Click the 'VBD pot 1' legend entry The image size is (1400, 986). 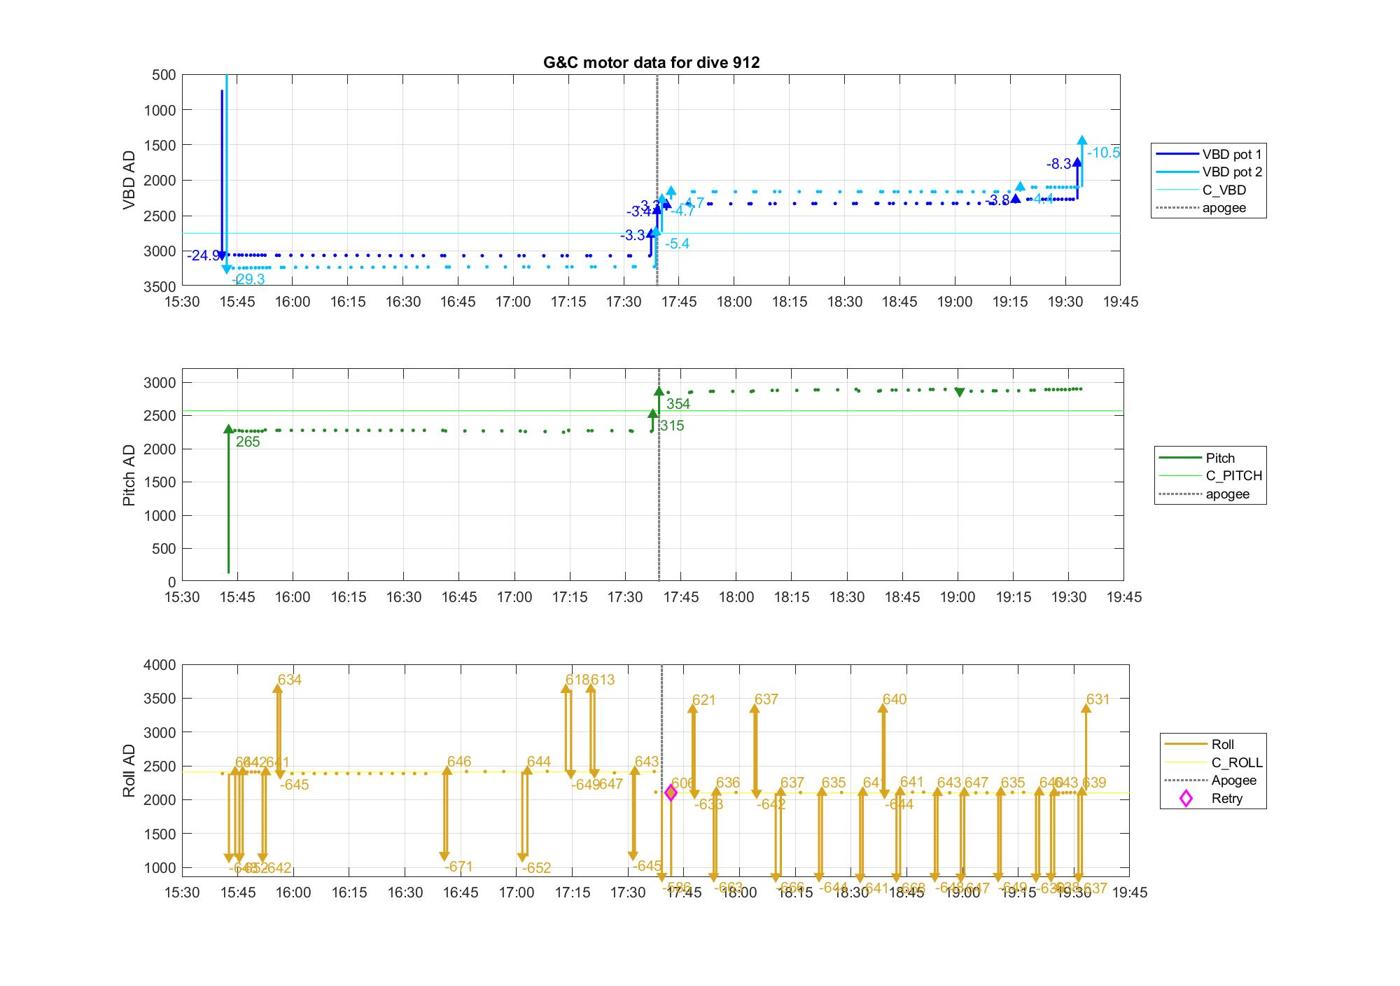[x=1208, y=154]
